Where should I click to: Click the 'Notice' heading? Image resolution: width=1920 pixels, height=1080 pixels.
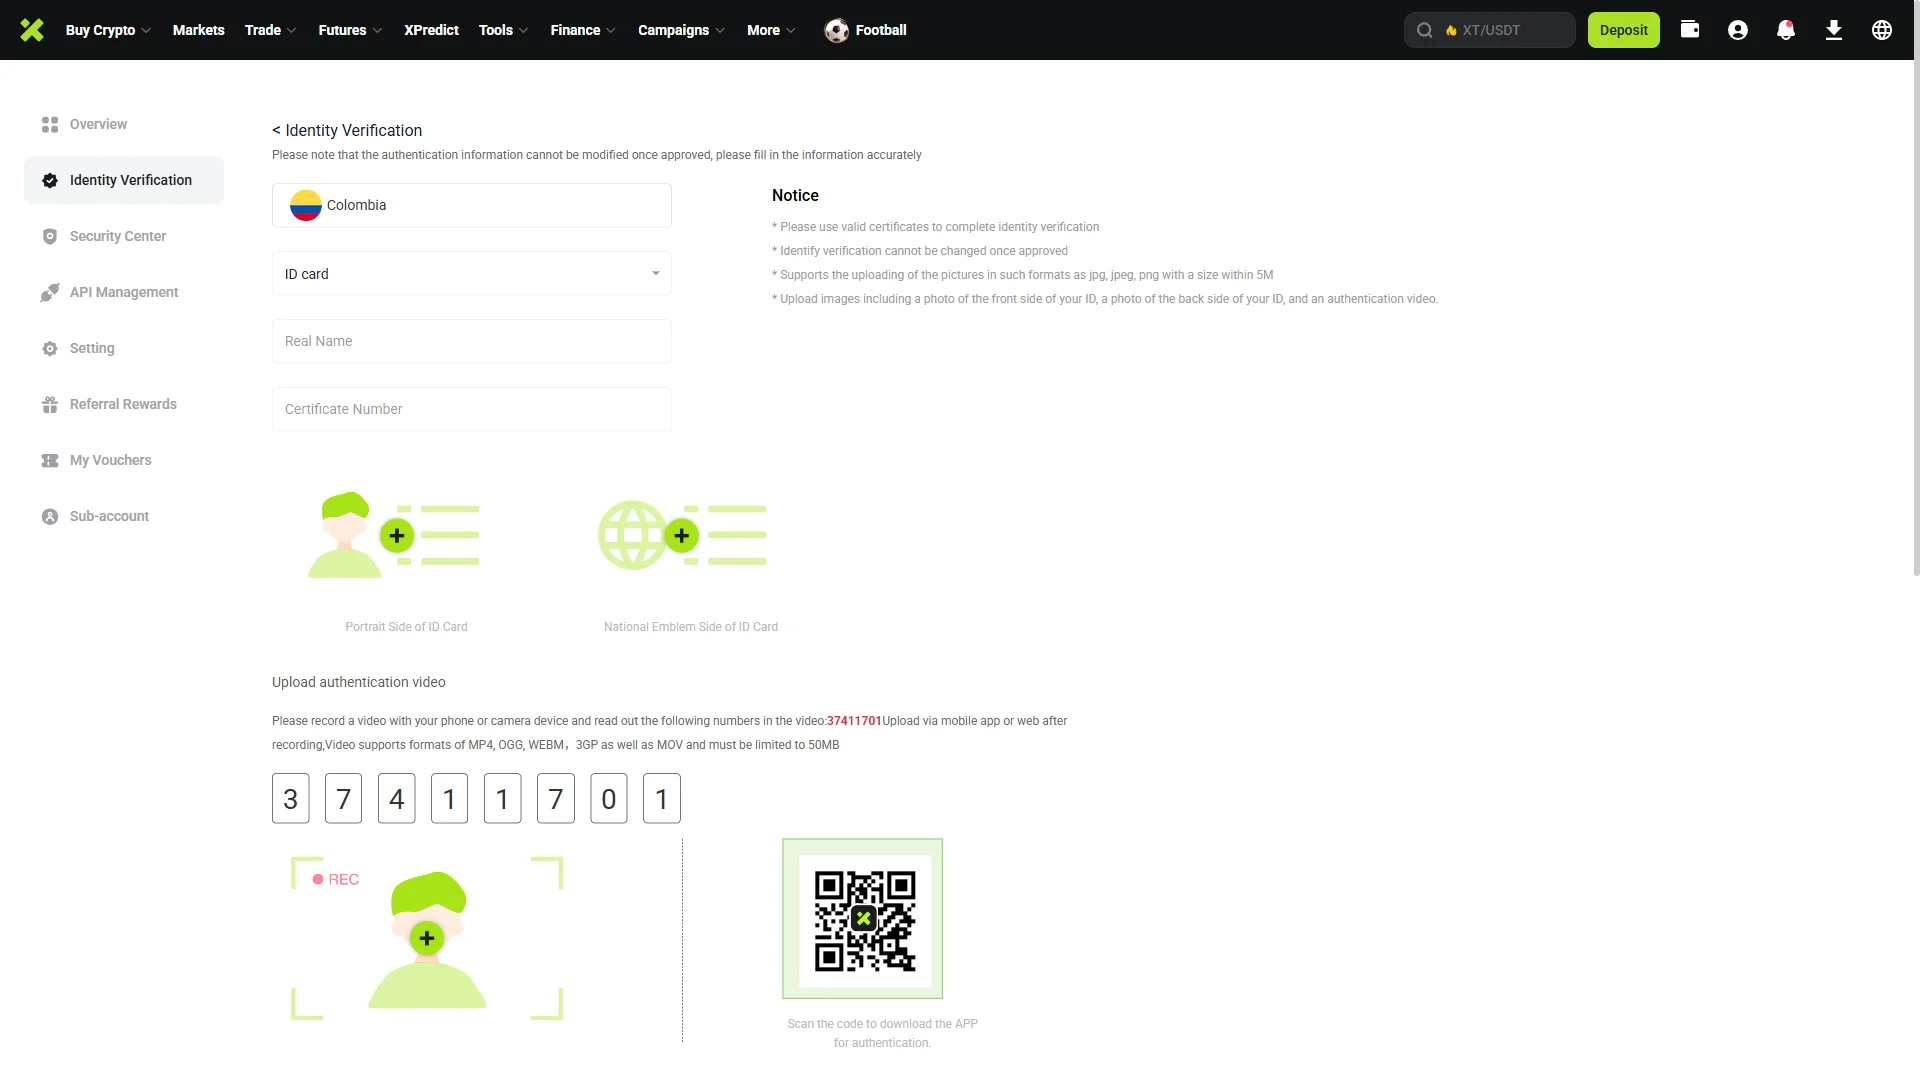tap(795, 196)
